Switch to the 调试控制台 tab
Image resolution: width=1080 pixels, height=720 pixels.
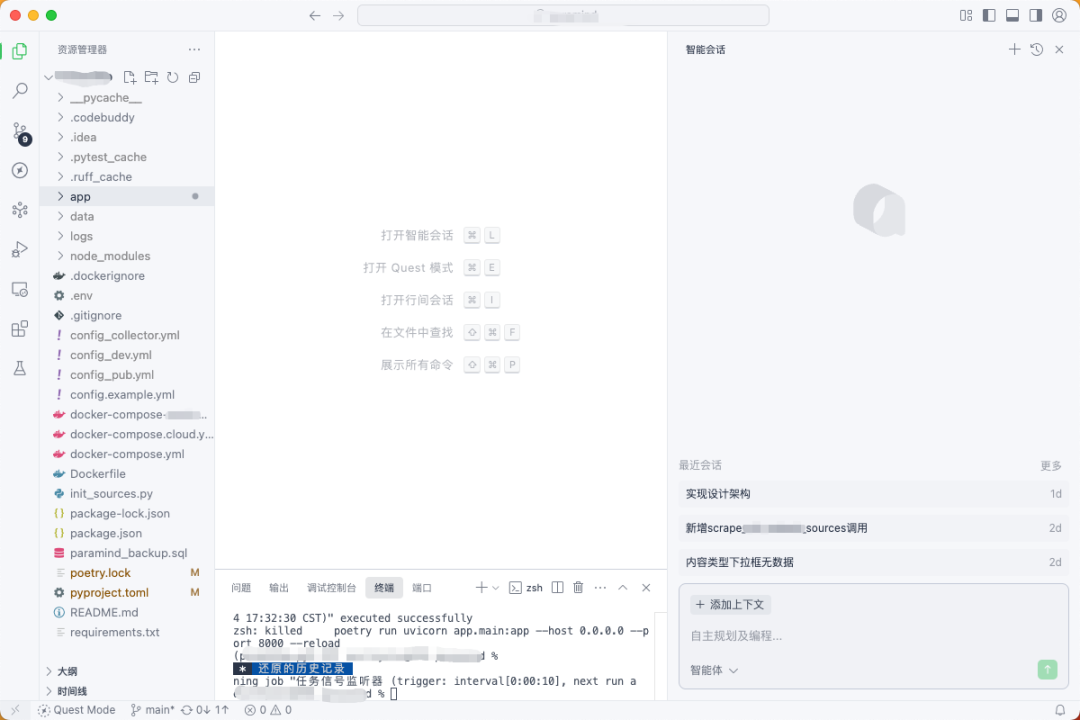[331, 587]
